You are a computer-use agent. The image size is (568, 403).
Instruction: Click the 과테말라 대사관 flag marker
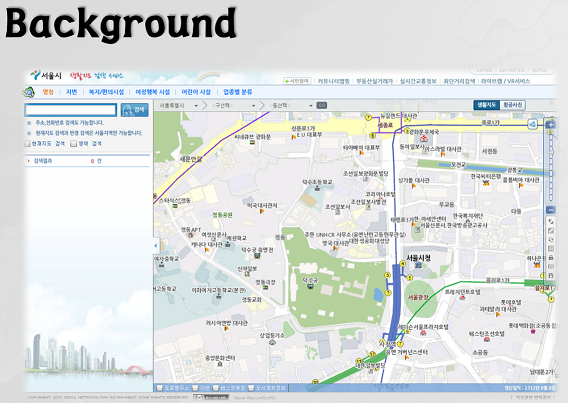[498, 315]
